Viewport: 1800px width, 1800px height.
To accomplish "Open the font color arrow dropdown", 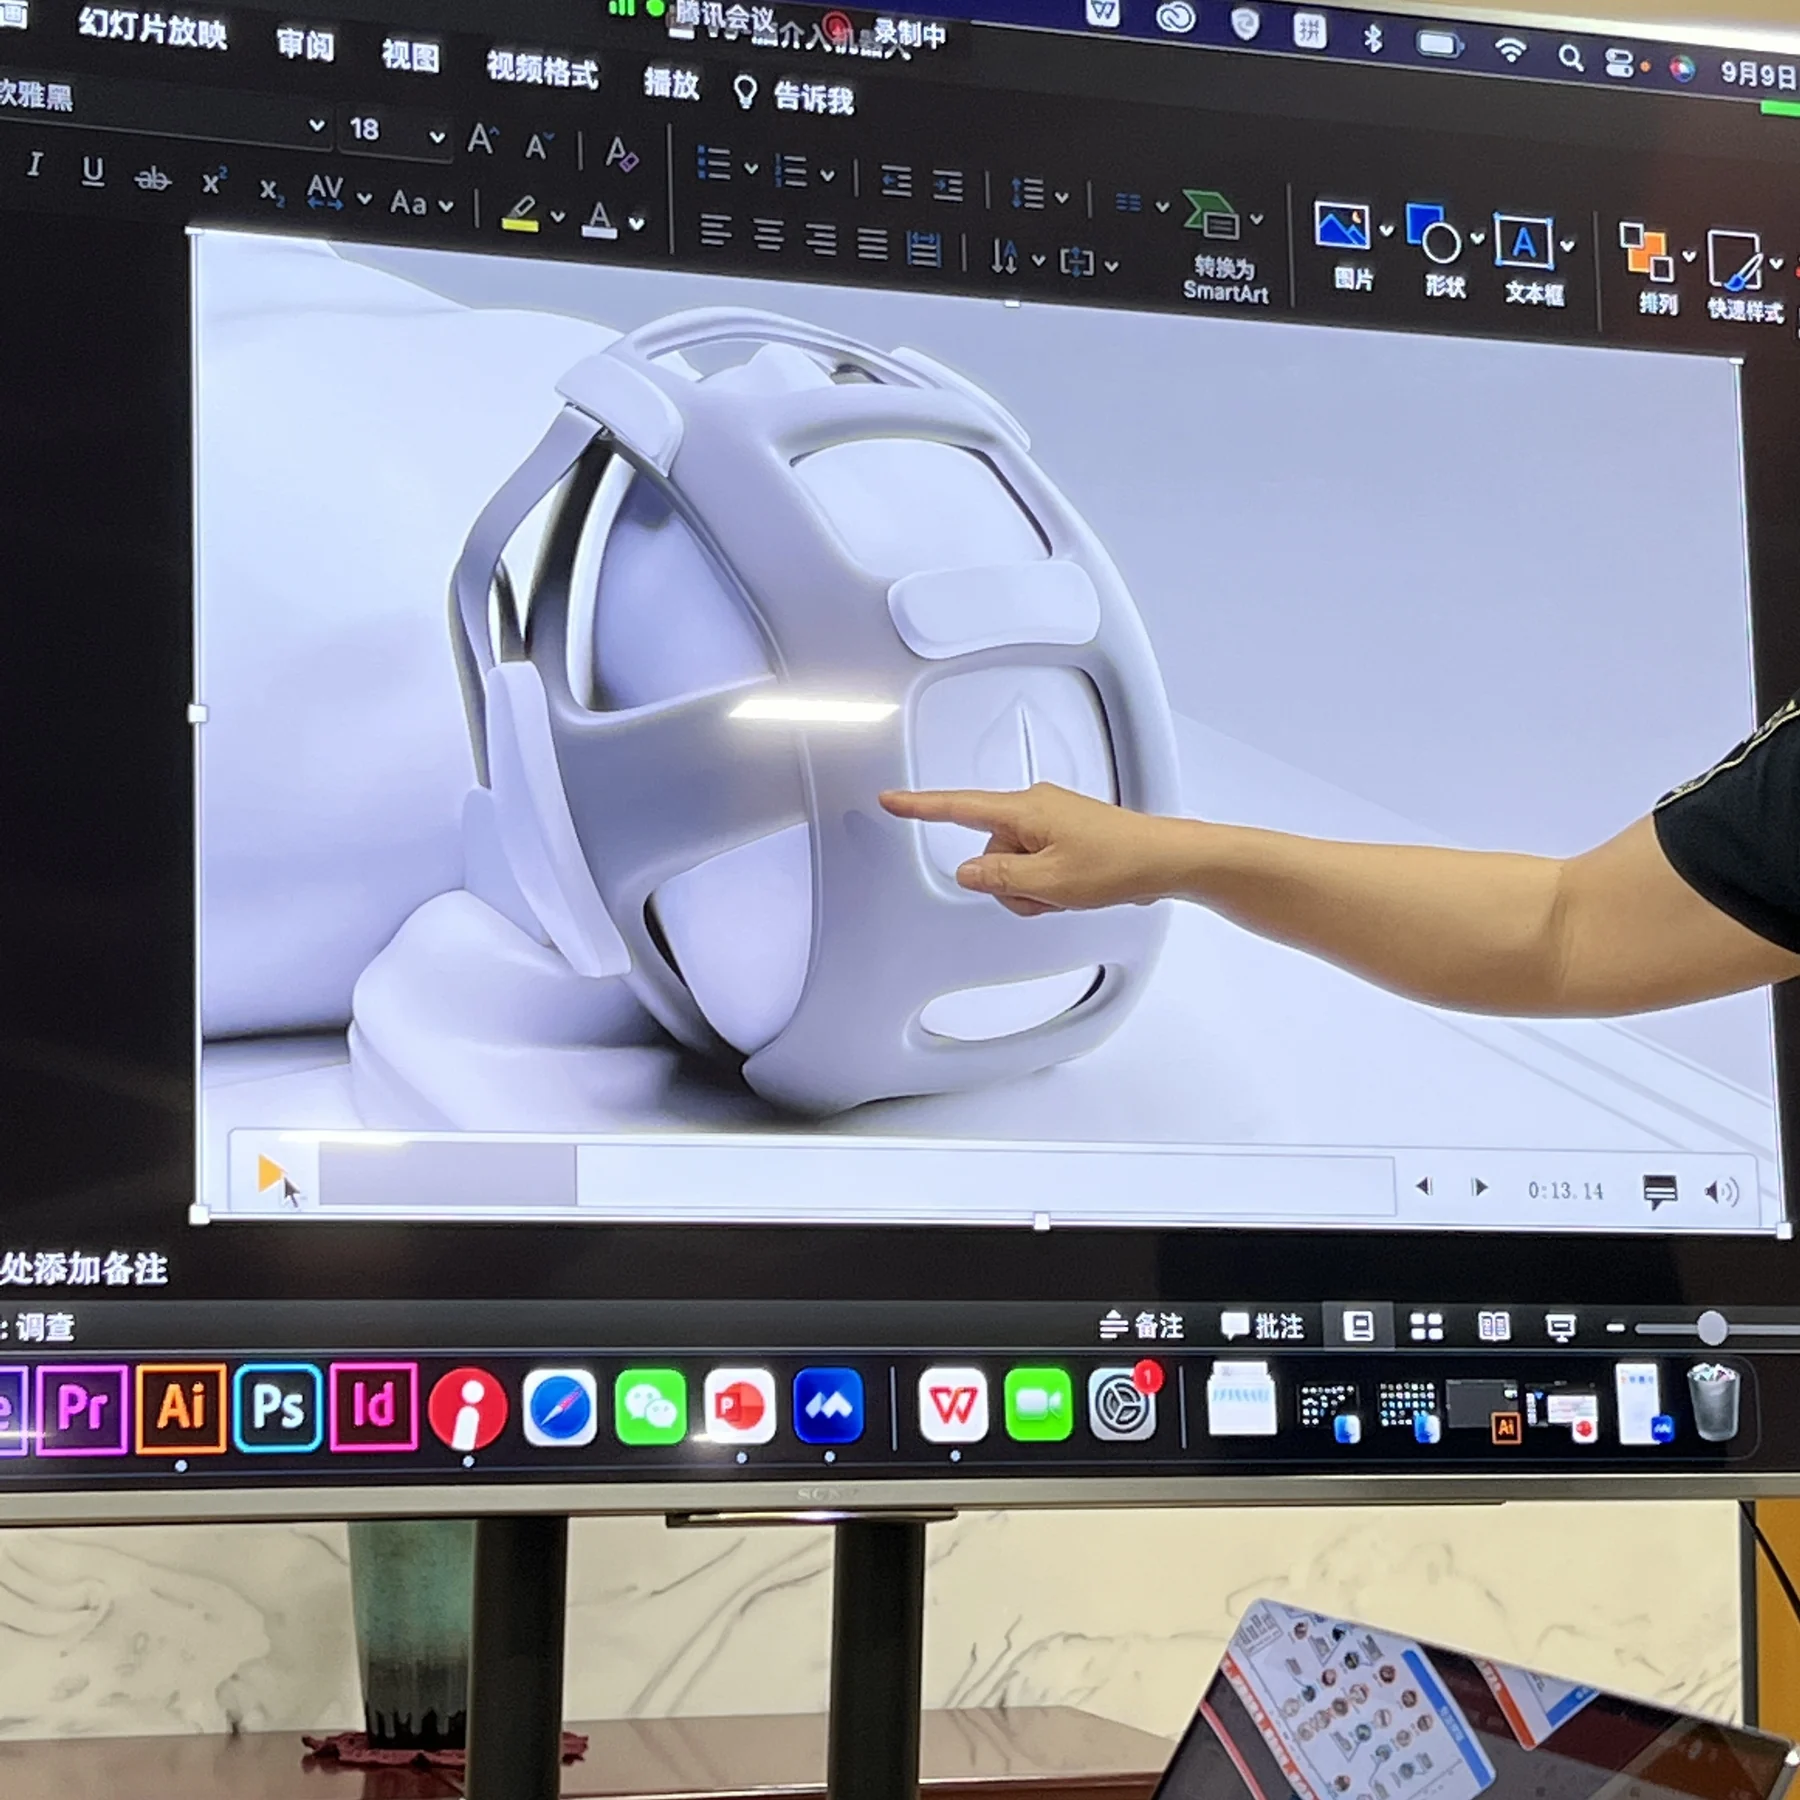I will pos(636,224).
